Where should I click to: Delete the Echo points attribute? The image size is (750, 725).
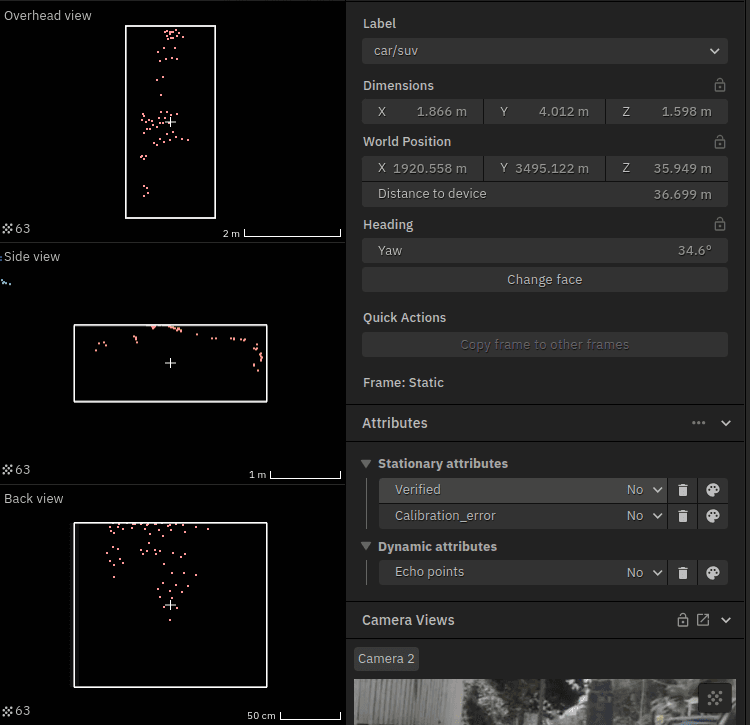[683, 573]
